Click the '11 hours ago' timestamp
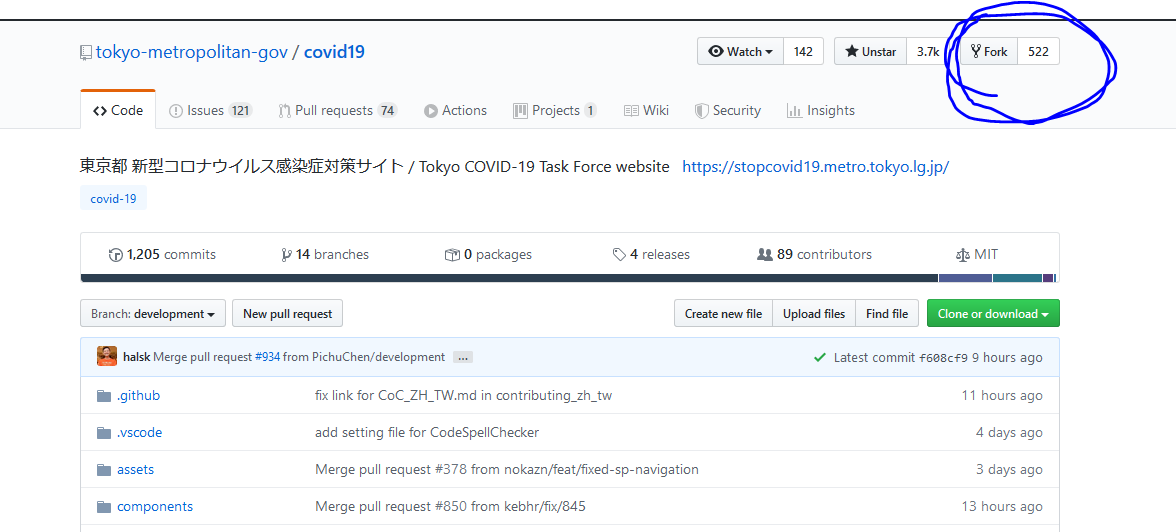The height and width of the screenshot is (532, 1176). [x=1002, y=395]
